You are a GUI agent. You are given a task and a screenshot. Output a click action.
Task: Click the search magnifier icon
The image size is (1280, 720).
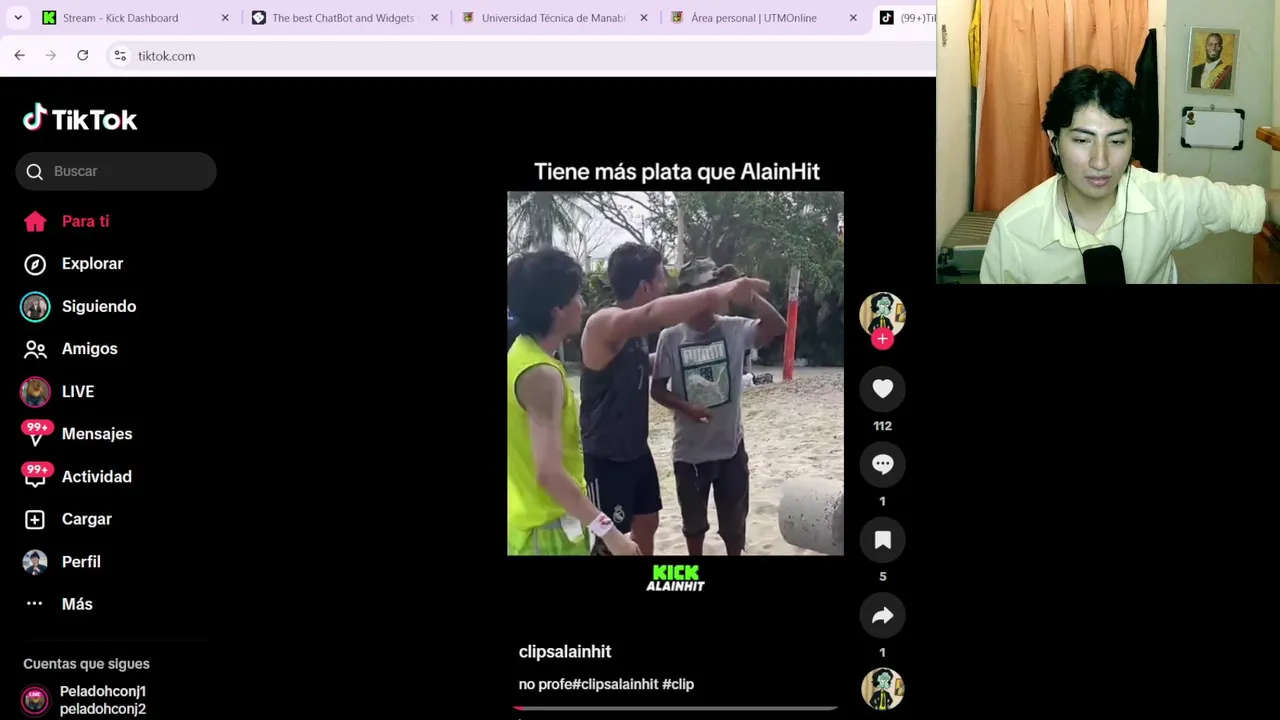point(35,171)
